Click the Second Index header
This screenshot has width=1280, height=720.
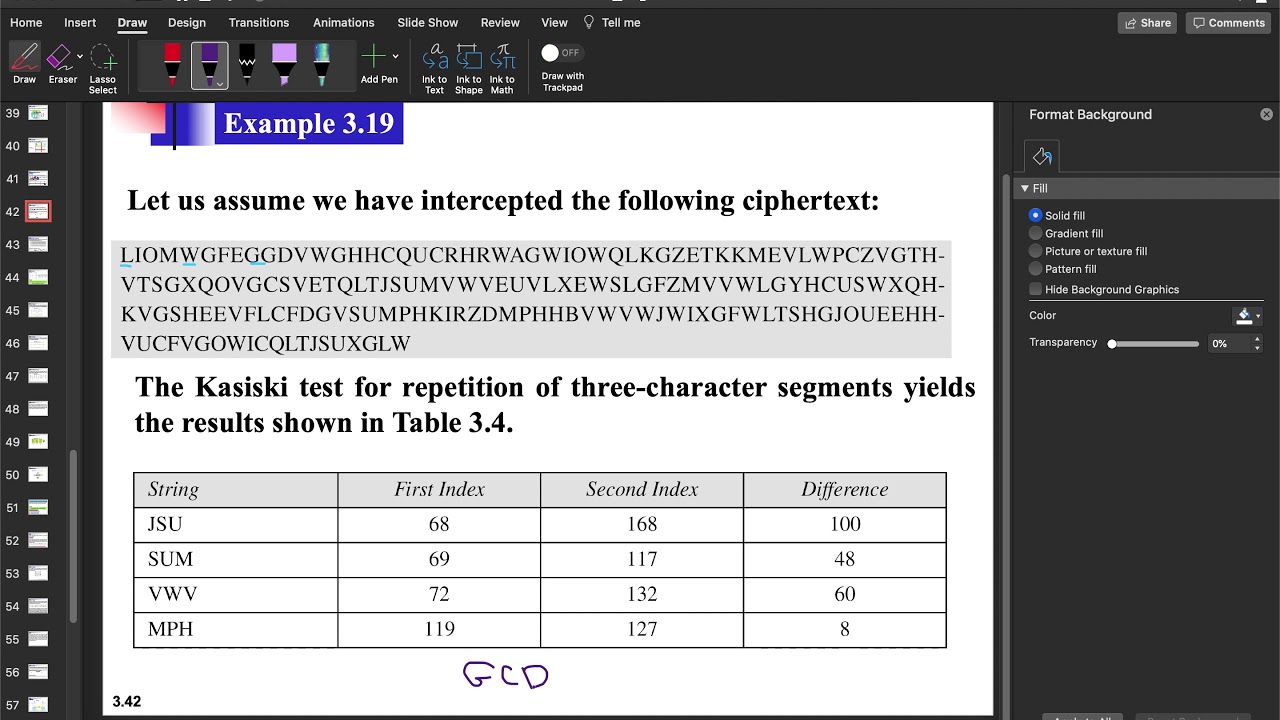pos(642,489)
